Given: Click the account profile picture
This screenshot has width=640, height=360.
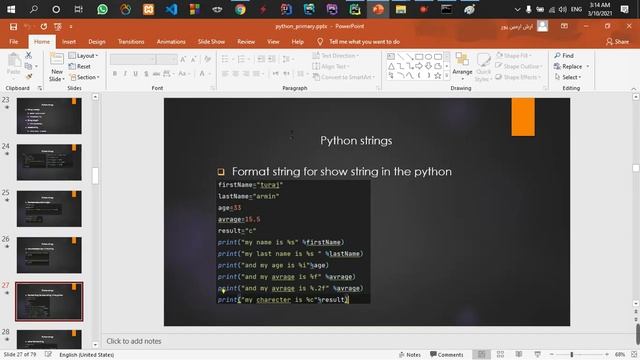Looking at the screenshot, I should pos(542,26).
